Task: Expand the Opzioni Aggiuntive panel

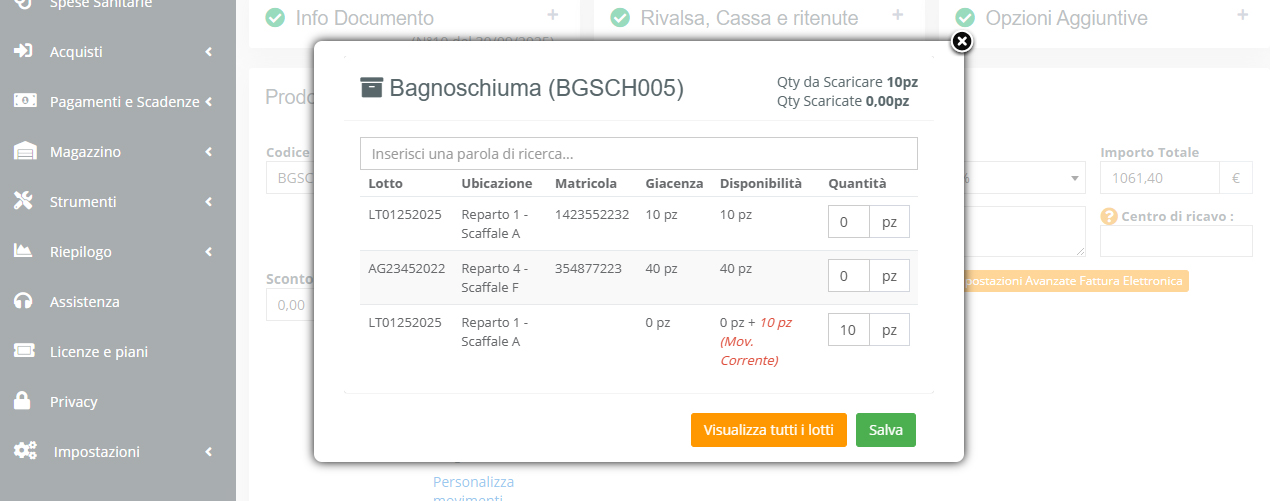Action: click(x=1242, y=15)
